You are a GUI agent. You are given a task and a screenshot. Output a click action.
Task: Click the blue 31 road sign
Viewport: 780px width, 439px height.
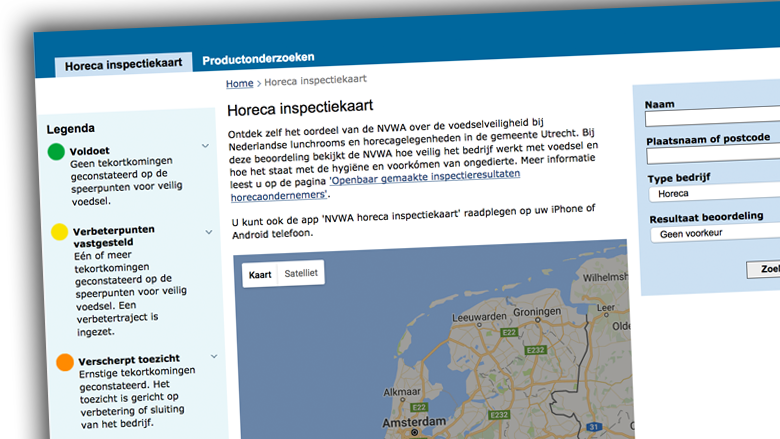pos(594,427)
